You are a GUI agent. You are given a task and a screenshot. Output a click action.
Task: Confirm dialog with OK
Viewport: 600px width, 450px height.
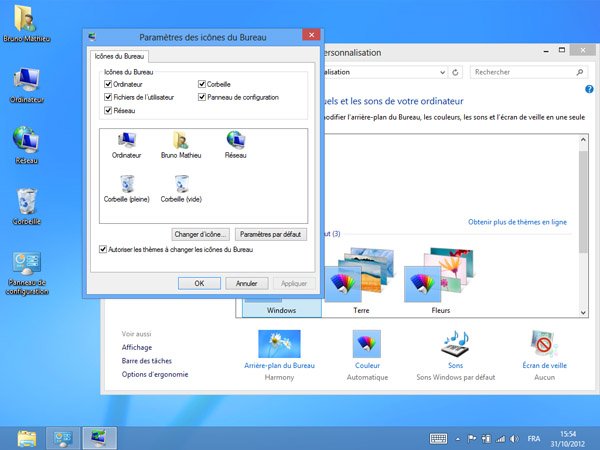[x=199, y=284]
